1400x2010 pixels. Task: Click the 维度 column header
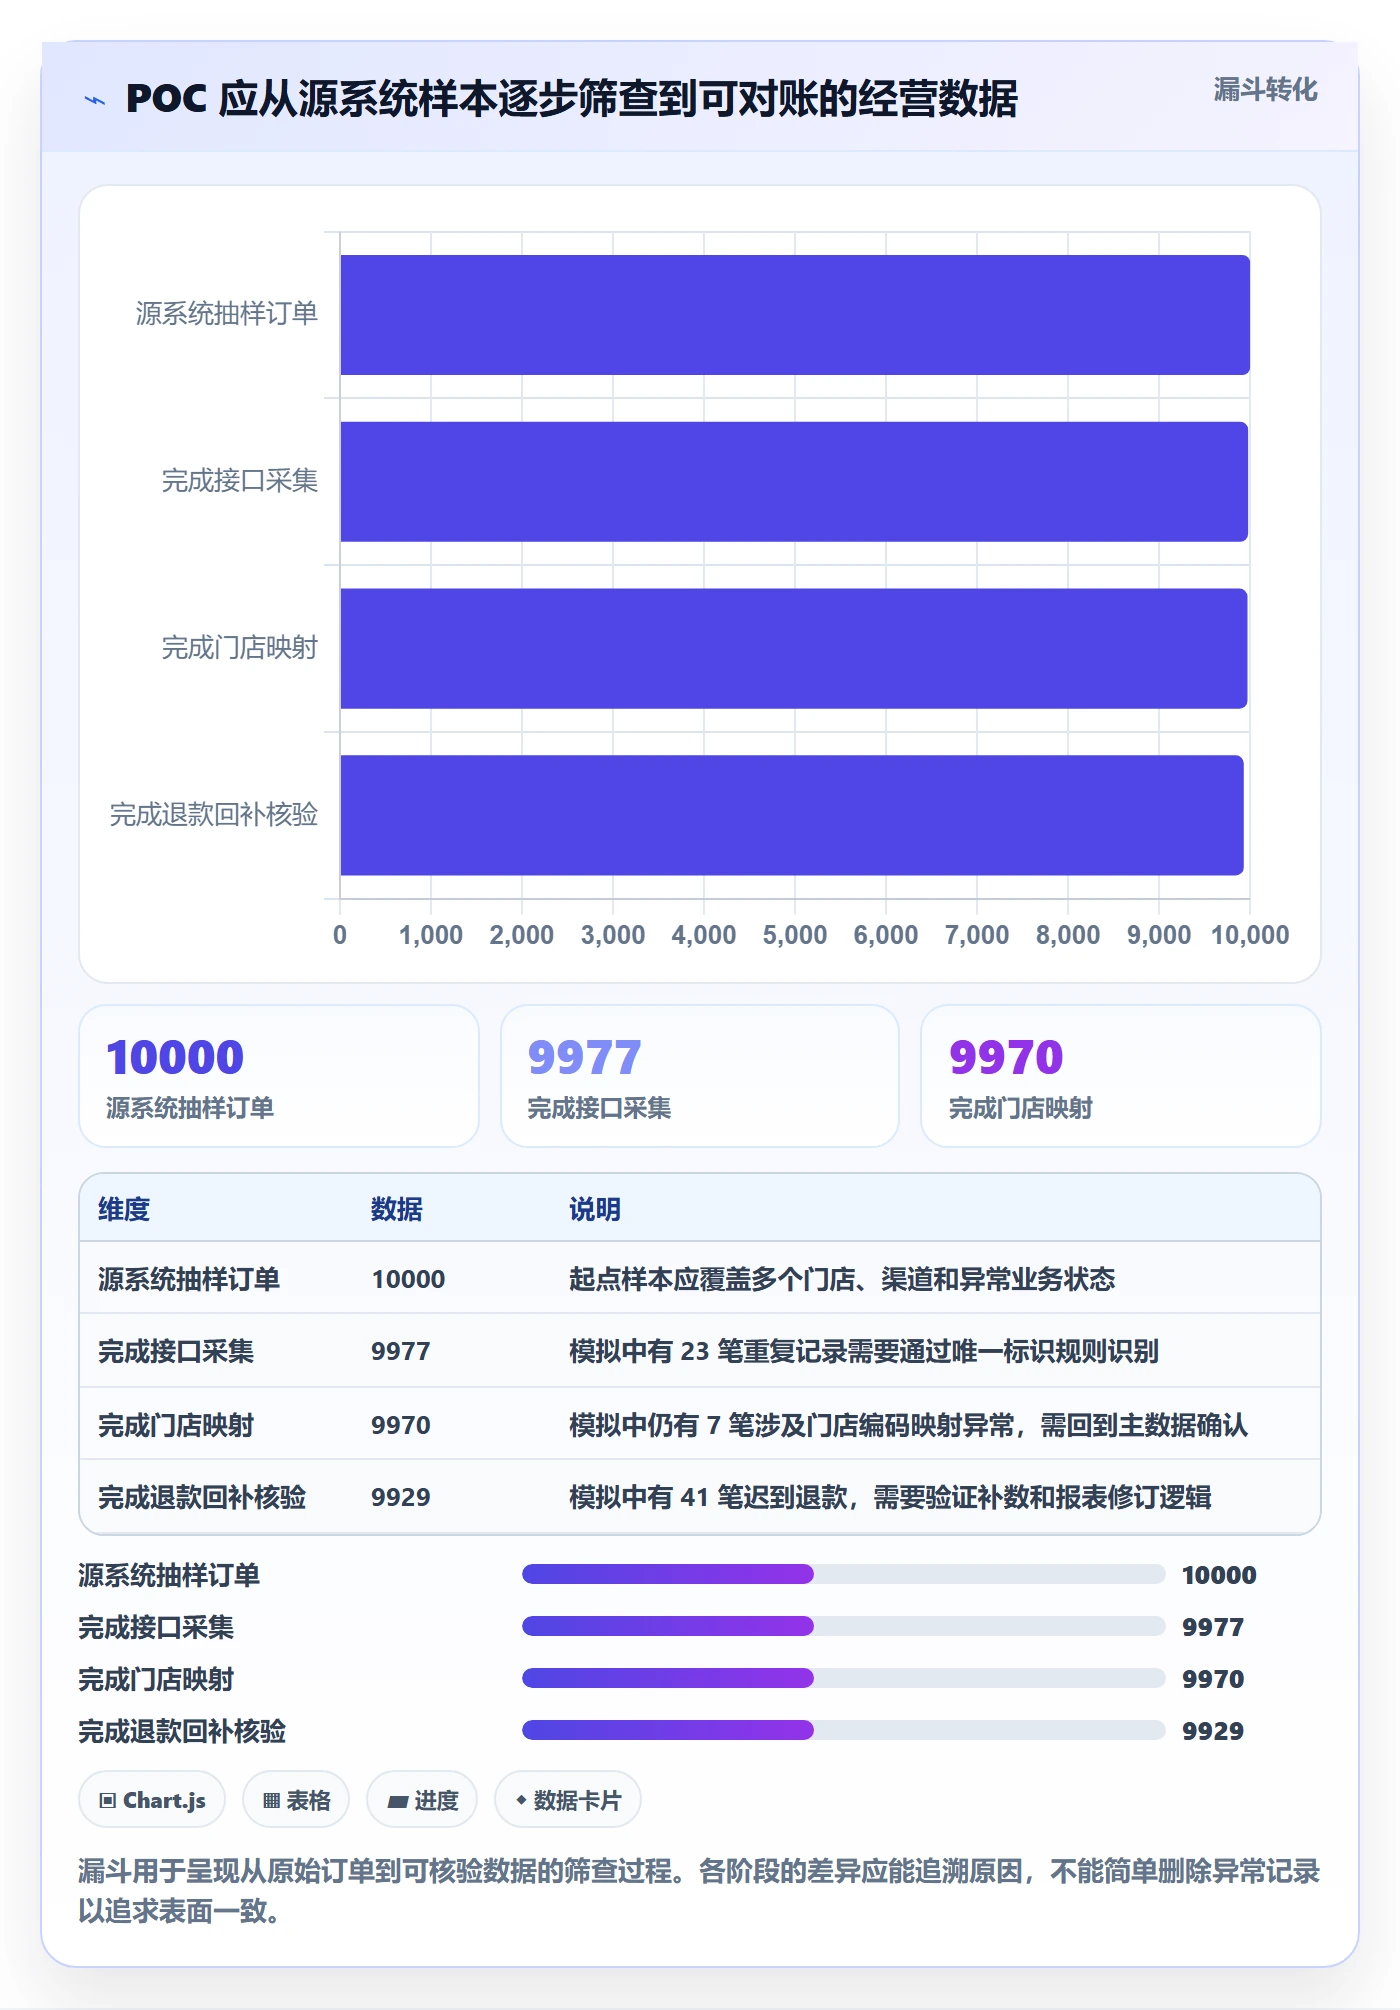pos(124,1209)
